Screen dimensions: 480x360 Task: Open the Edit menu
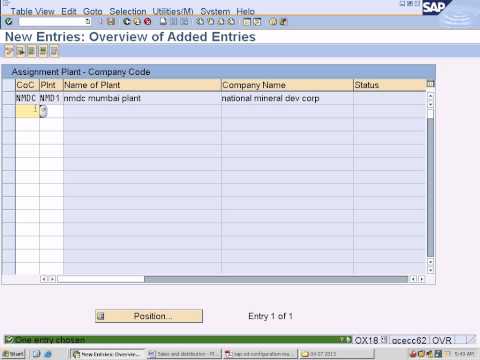click(x=69, y=12)
